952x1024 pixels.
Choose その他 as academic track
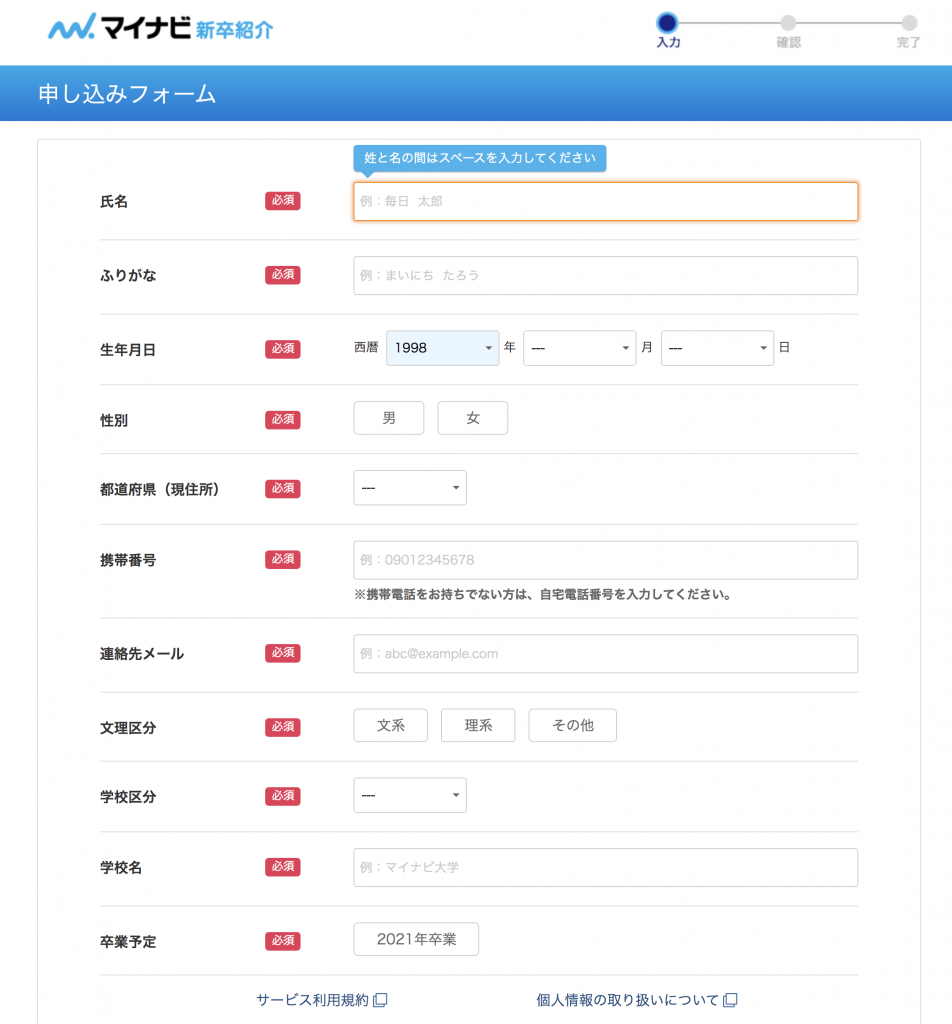[x=573, y=726]
